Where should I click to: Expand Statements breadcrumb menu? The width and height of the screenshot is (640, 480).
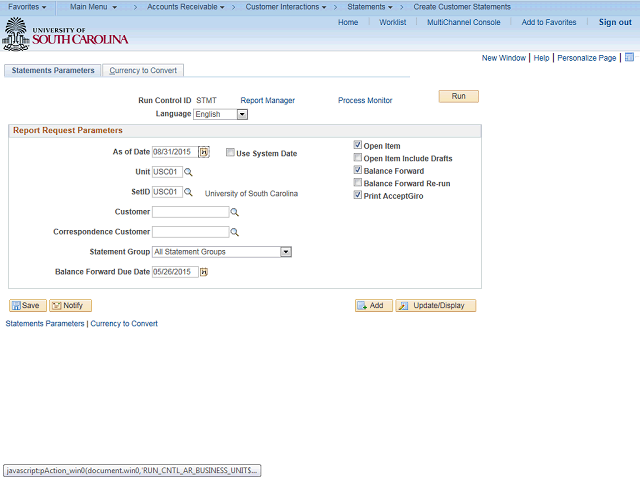(x=370, y=7)
